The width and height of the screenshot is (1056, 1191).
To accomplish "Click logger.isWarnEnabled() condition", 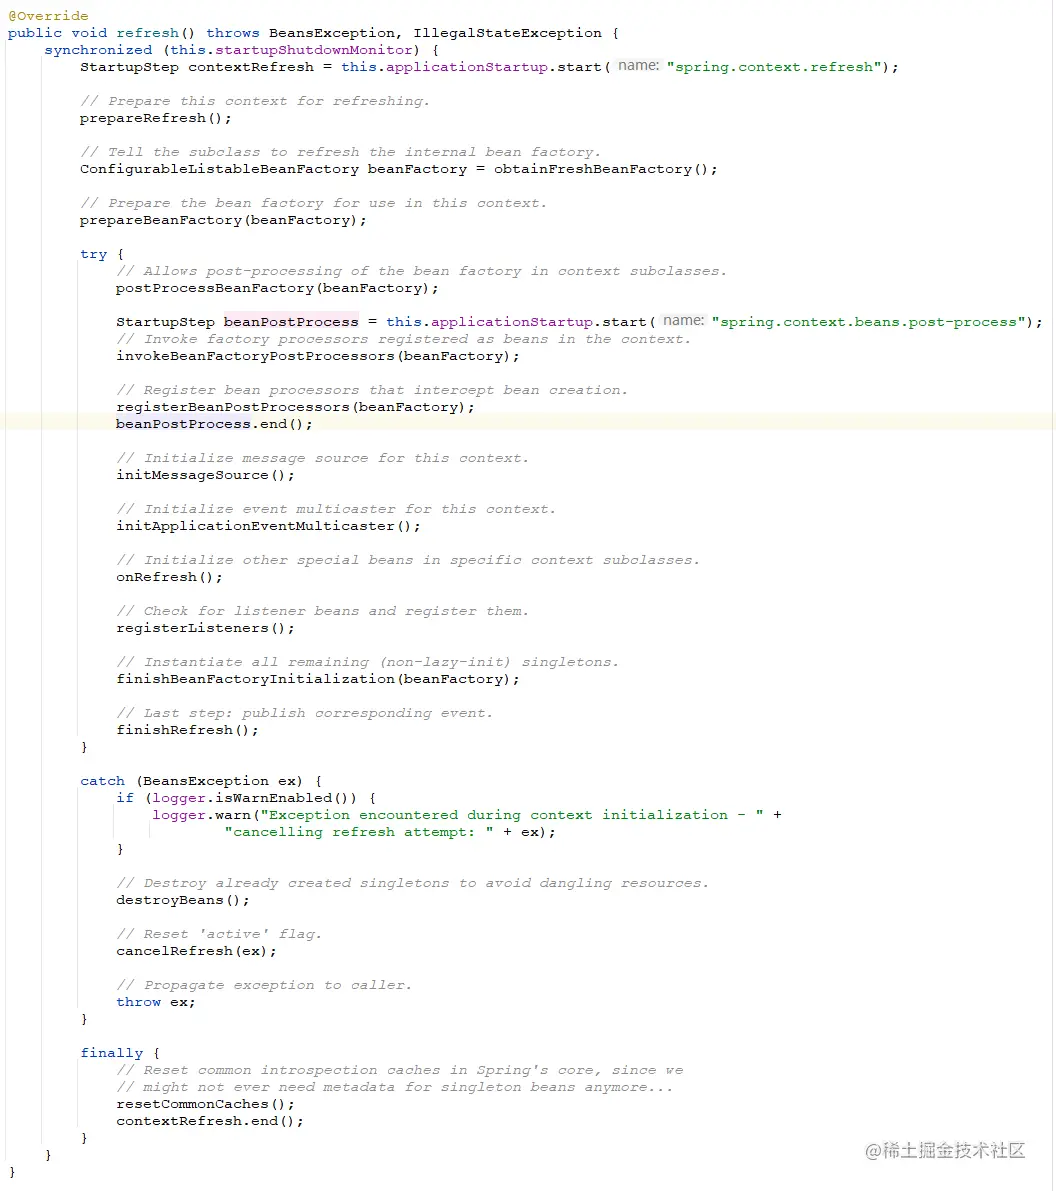I will click(254, 798).
